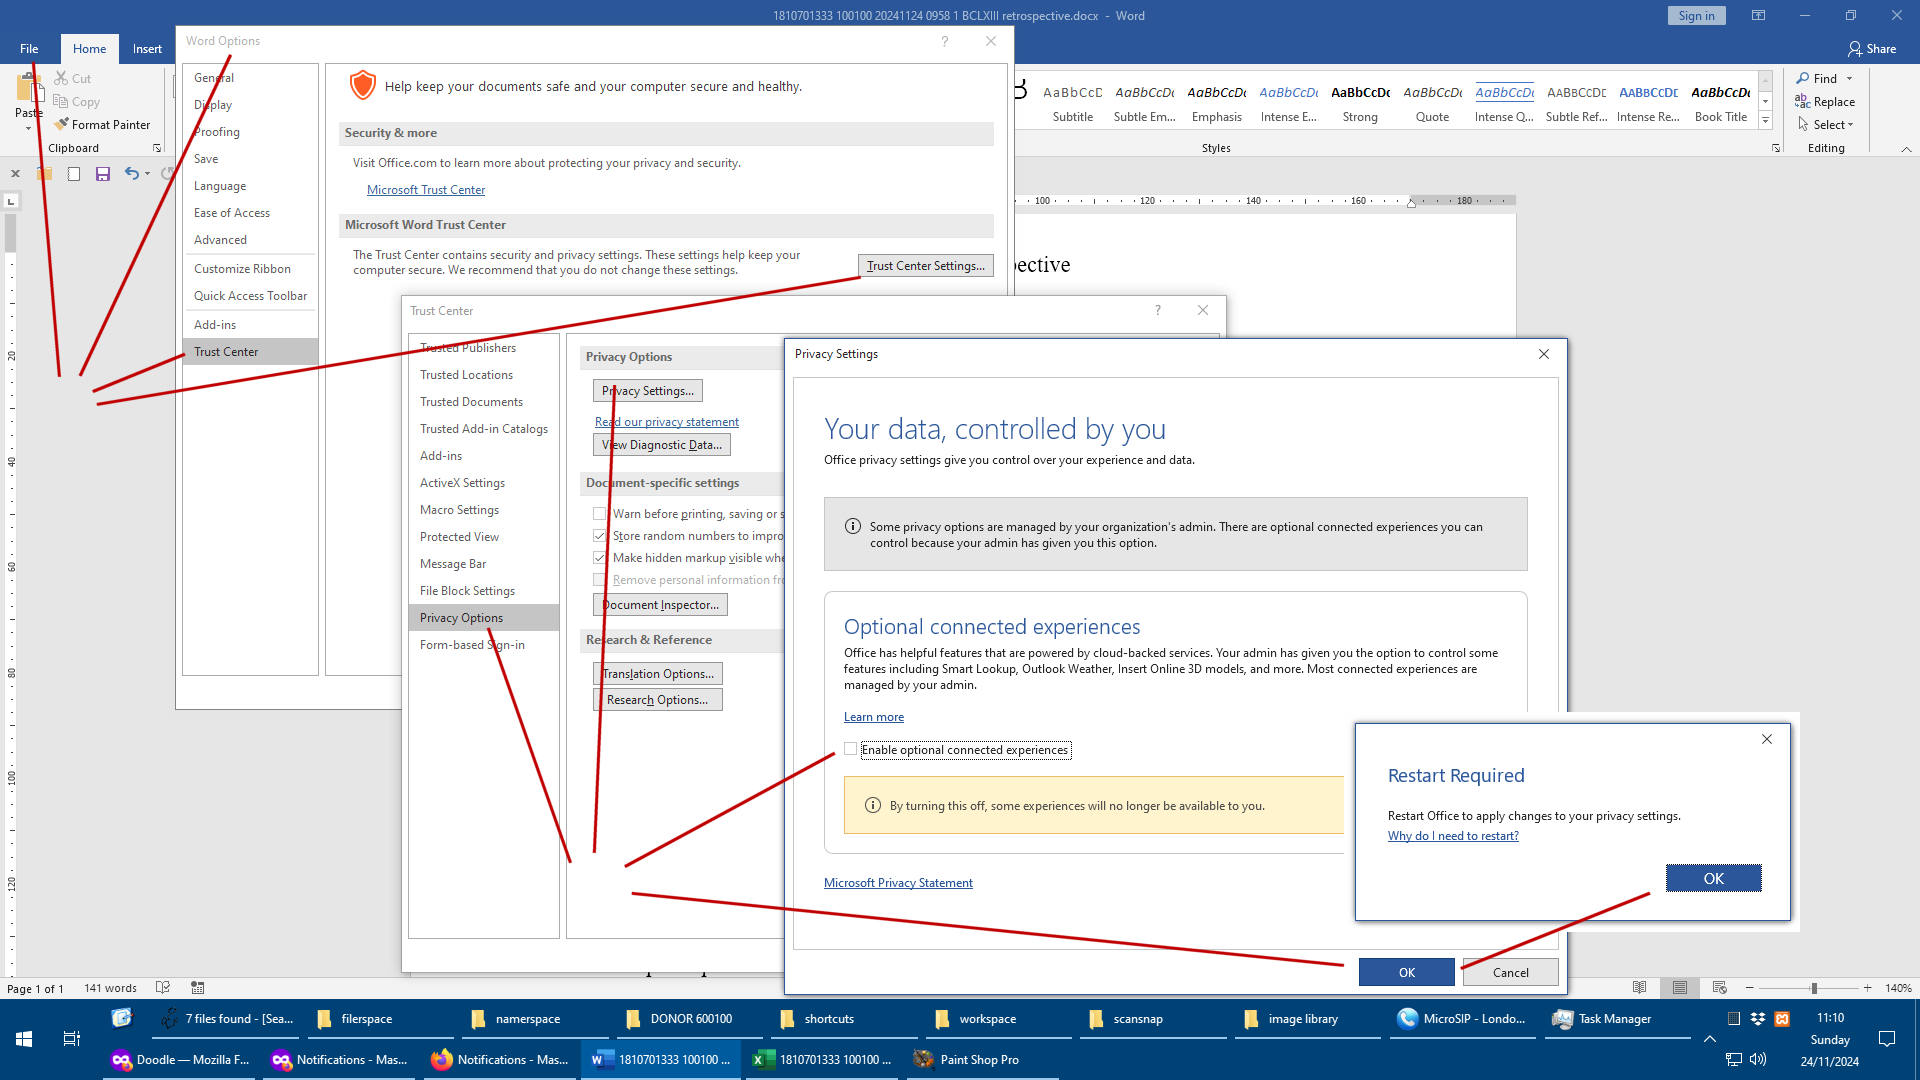Click Sign in button in title bar
This screenshot has height=1080, width=1920.
(1696, 15)
